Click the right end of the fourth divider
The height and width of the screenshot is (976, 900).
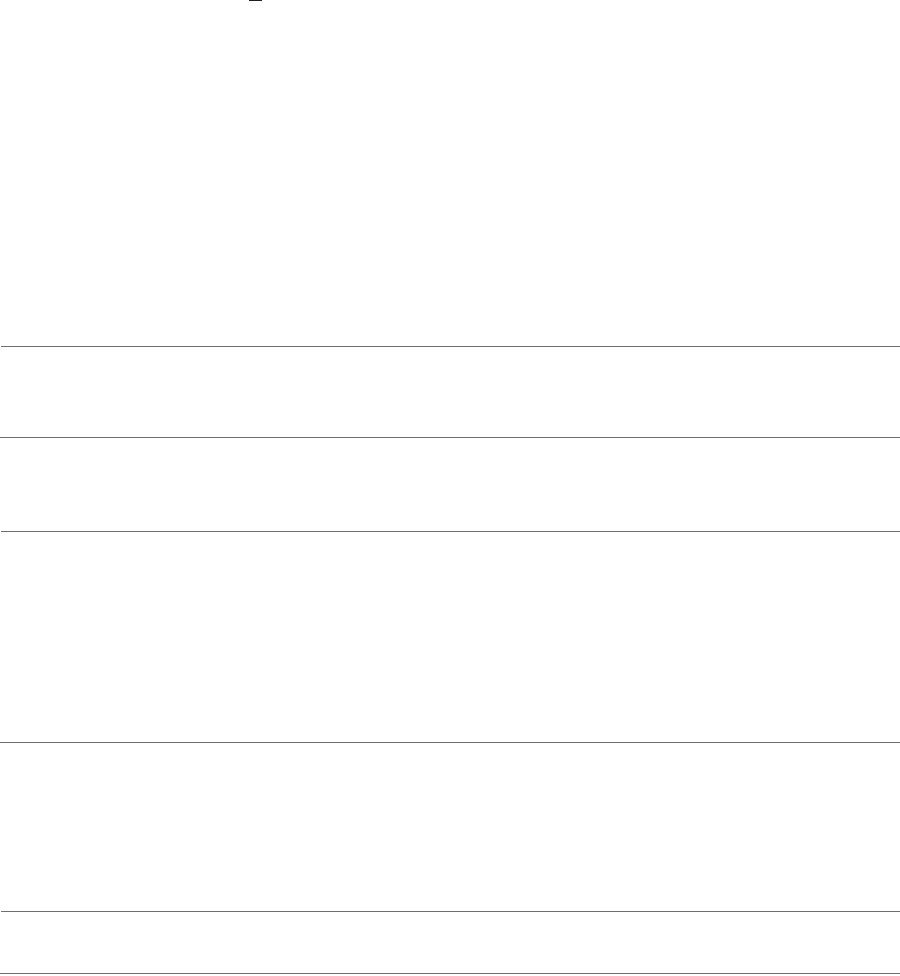[897, 742]
